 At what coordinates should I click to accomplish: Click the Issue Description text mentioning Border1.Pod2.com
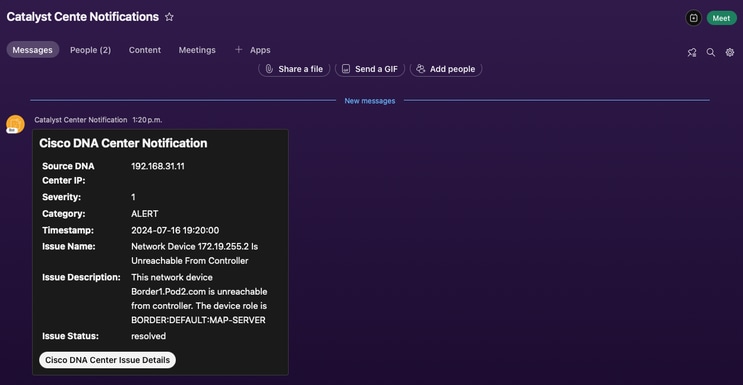[x=199, y=299]
